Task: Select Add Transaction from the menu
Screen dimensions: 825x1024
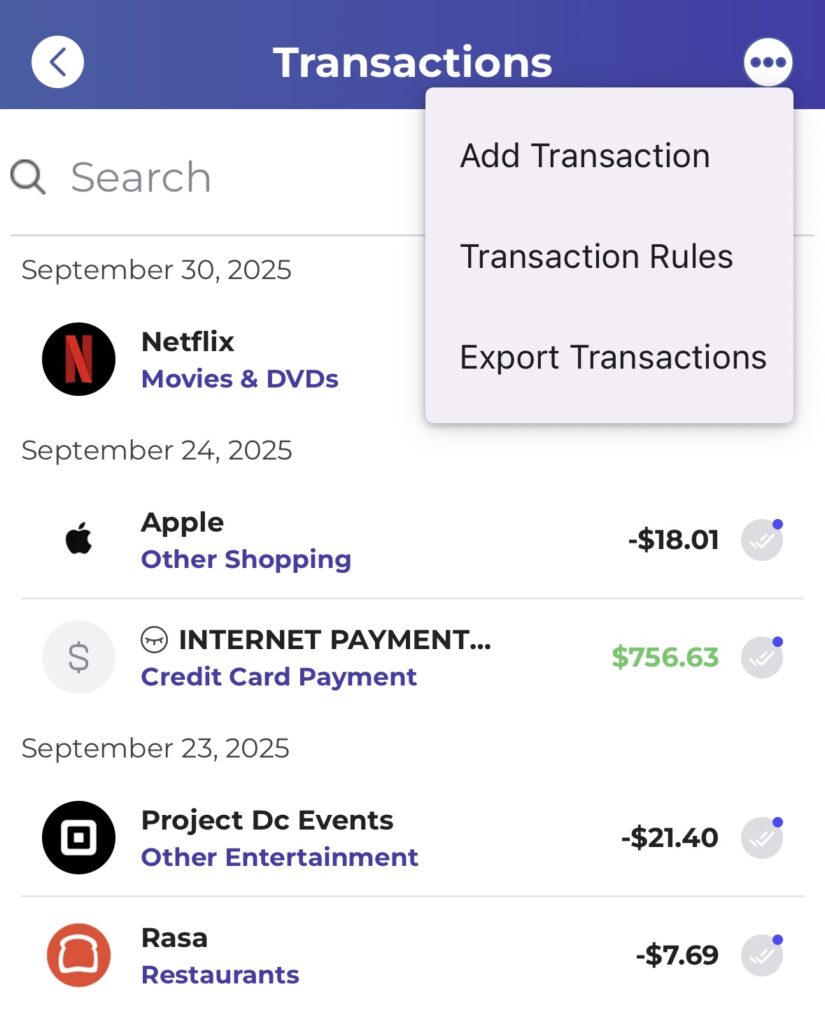Action: pos(585,156)
